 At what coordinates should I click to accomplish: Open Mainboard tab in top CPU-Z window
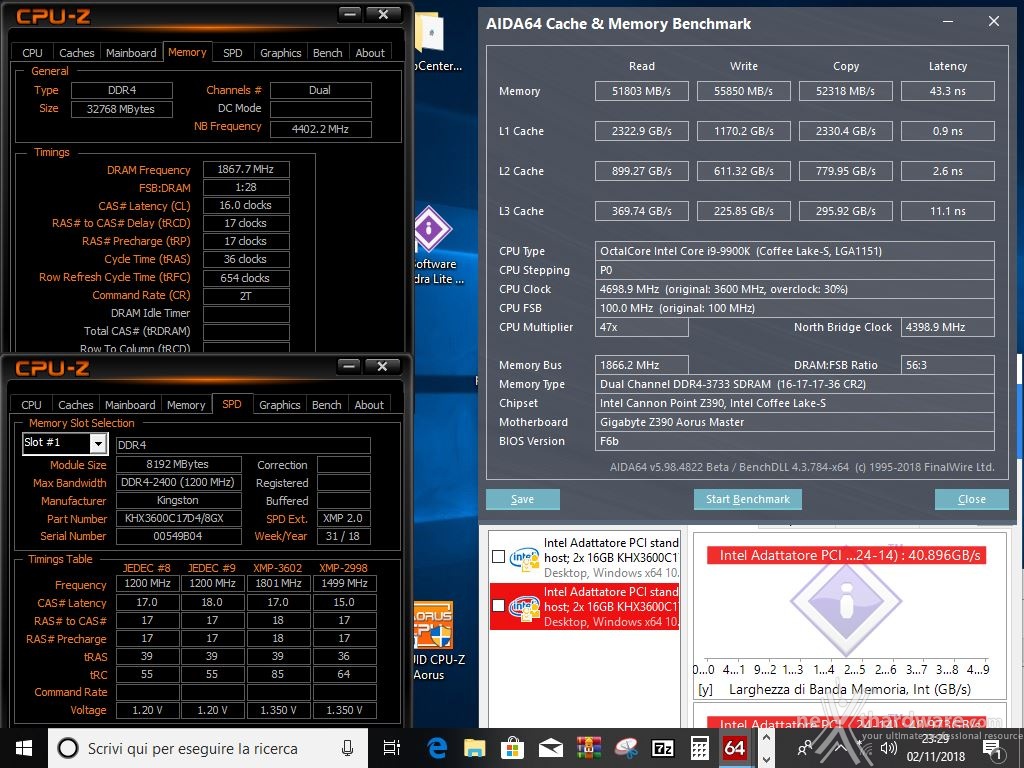point(131,53)
